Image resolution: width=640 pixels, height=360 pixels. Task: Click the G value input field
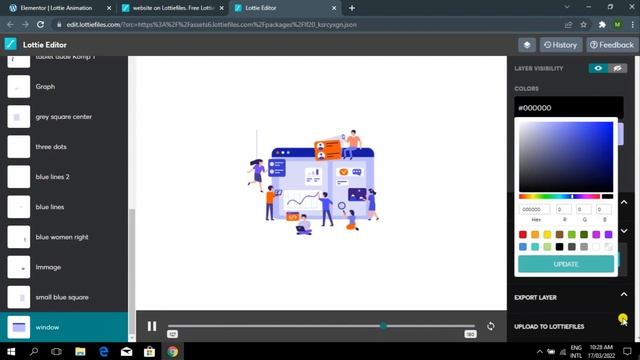tap(584, 209)
